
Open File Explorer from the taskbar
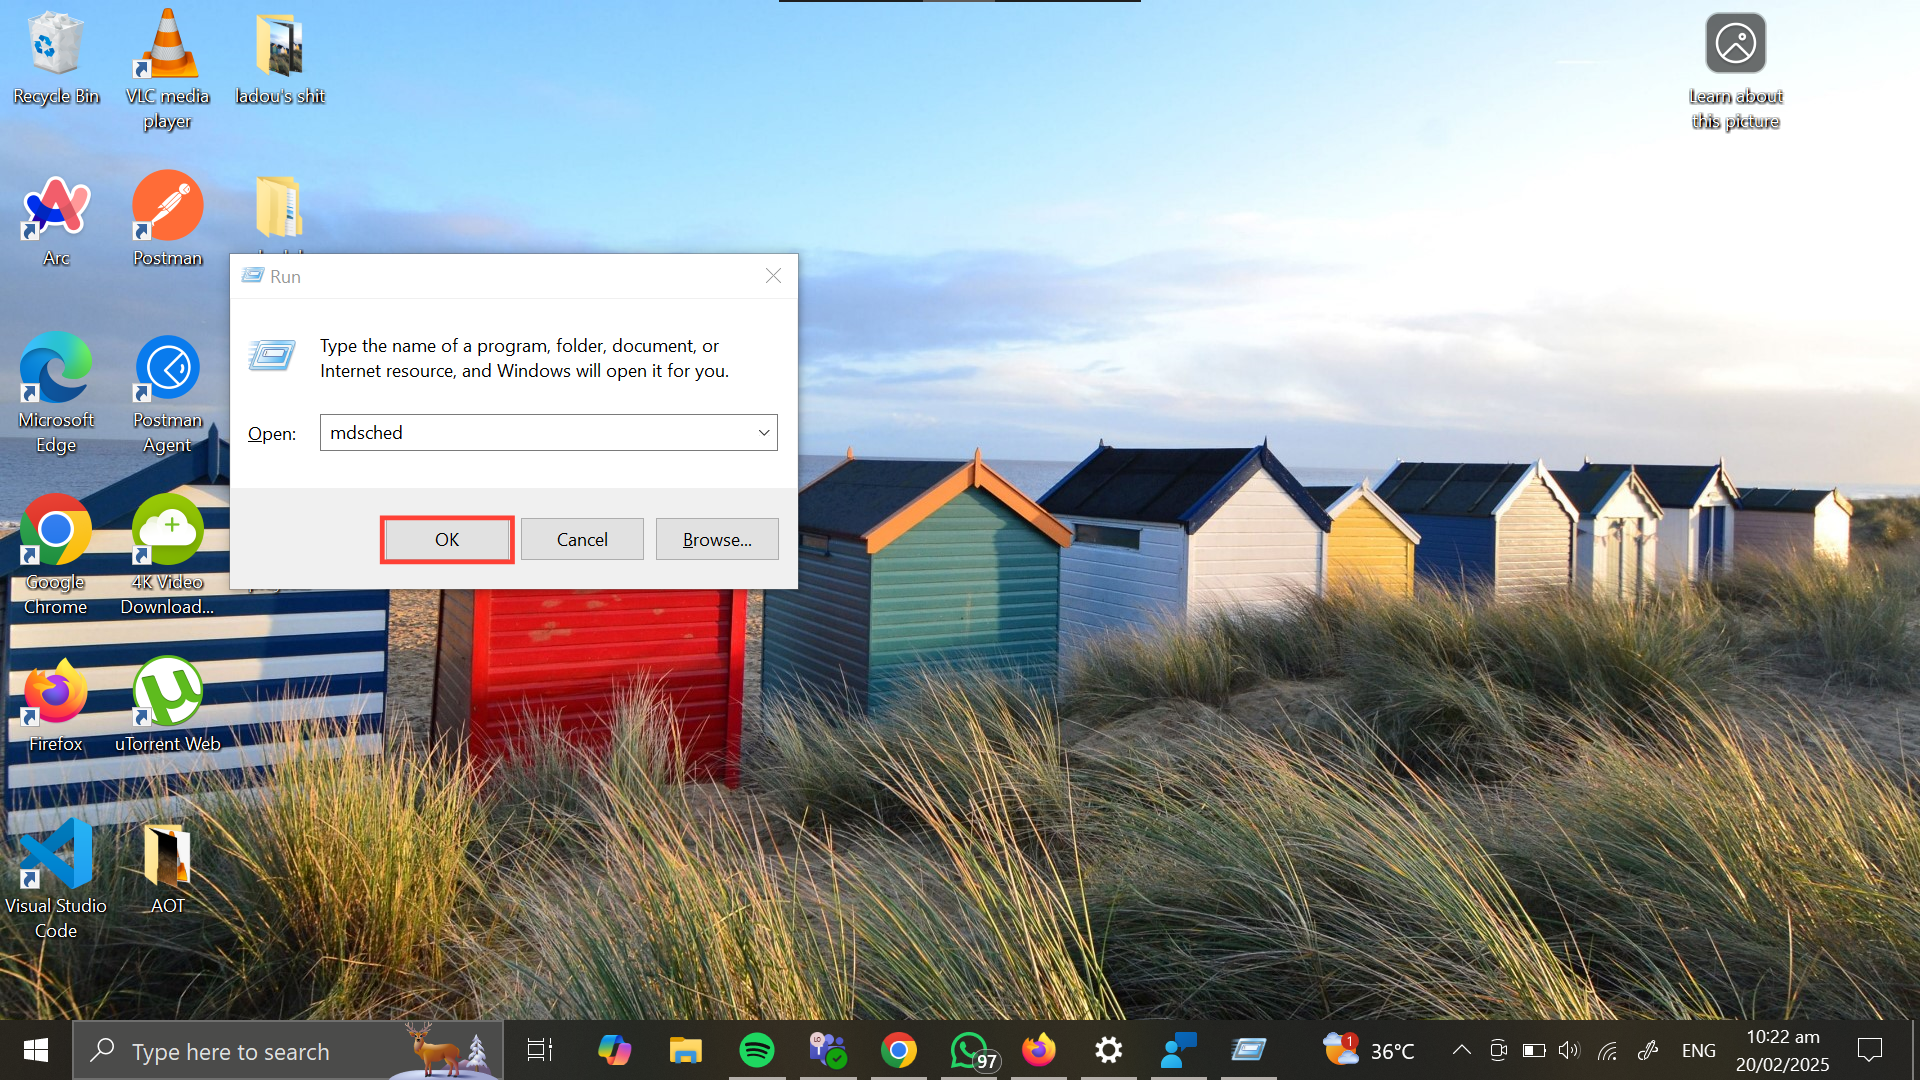[x=685, y=1050]
